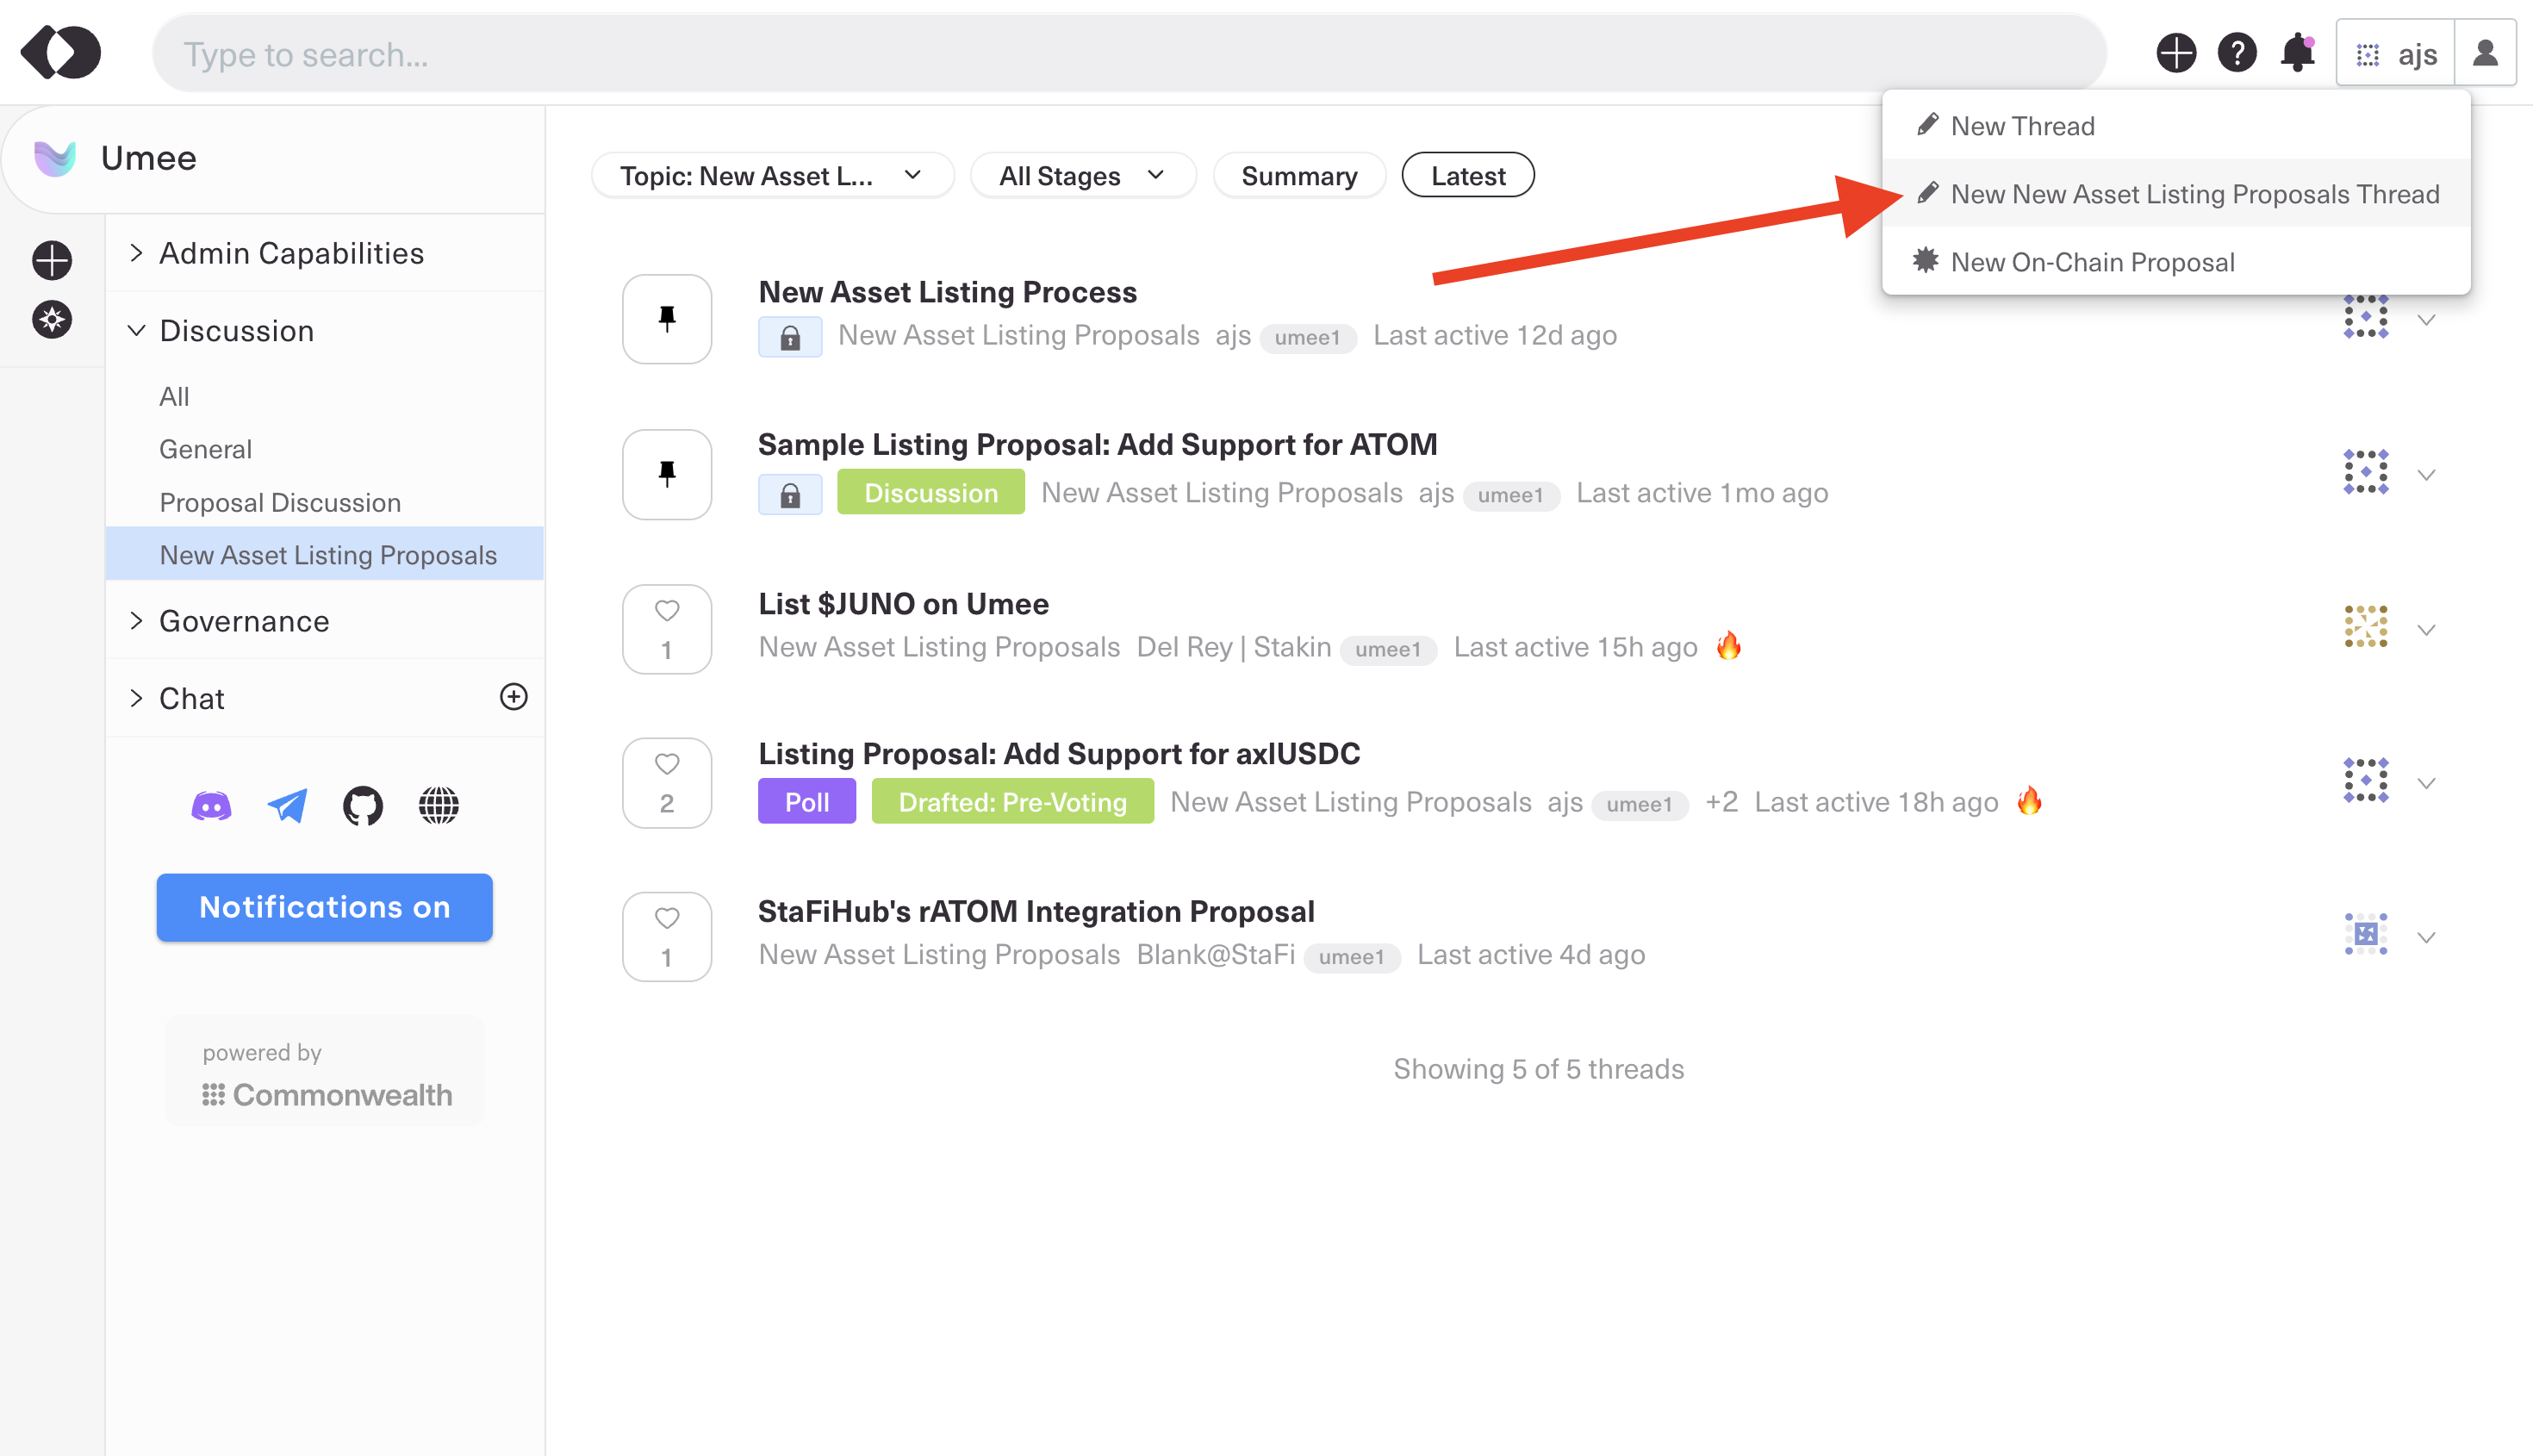Click the globe website icon
Image resolution: width=2533 pixels, height=1456 pixels.
click(x=438, y=805)
